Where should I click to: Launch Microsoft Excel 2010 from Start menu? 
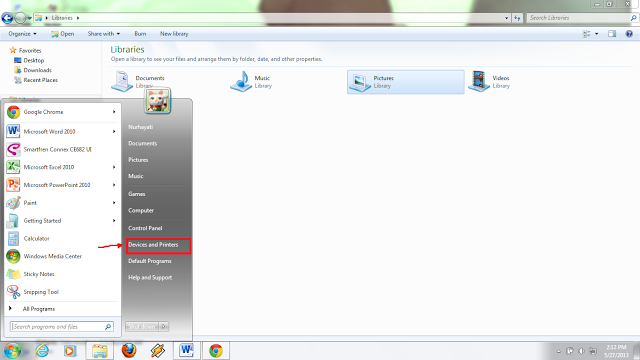click(61, 167)
